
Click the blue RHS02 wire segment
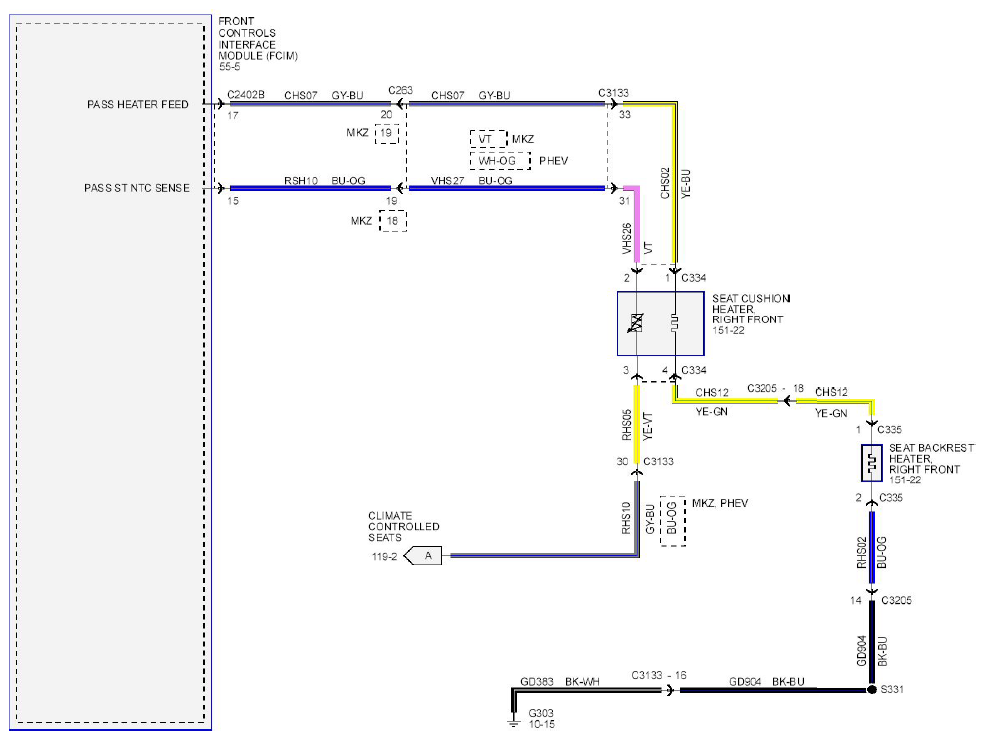871,548
